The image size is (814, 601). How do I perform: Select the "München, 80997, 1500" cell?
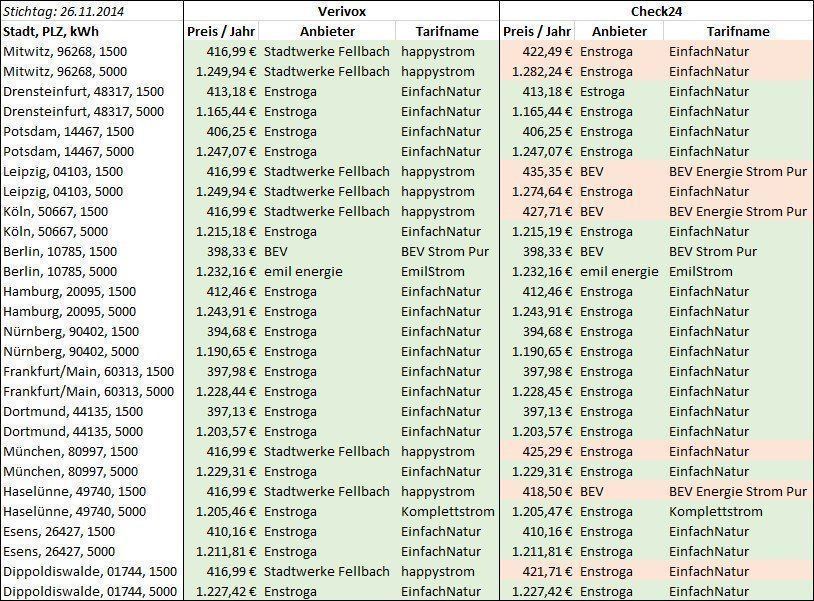click(71, 452)
